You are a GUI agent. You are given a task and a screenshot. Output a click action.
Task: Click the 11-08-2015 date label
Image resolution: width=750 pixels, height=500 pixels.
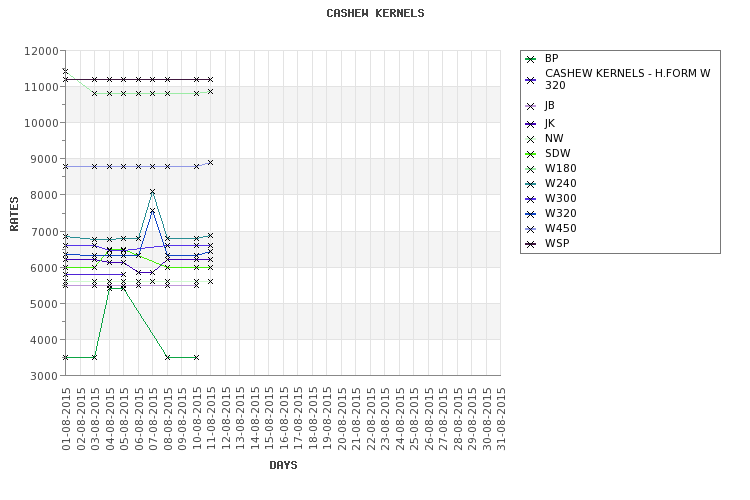(x=211, y=419)
